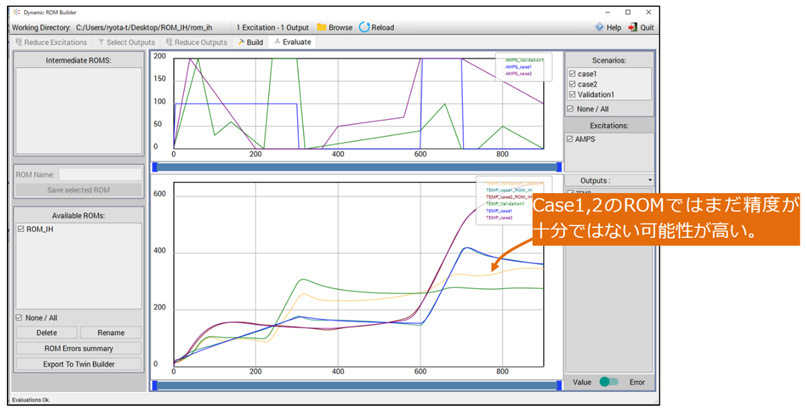Click the Intermediate ROMS list area
The height and width of the screenshot is (410, 806).
pos(79,110)
